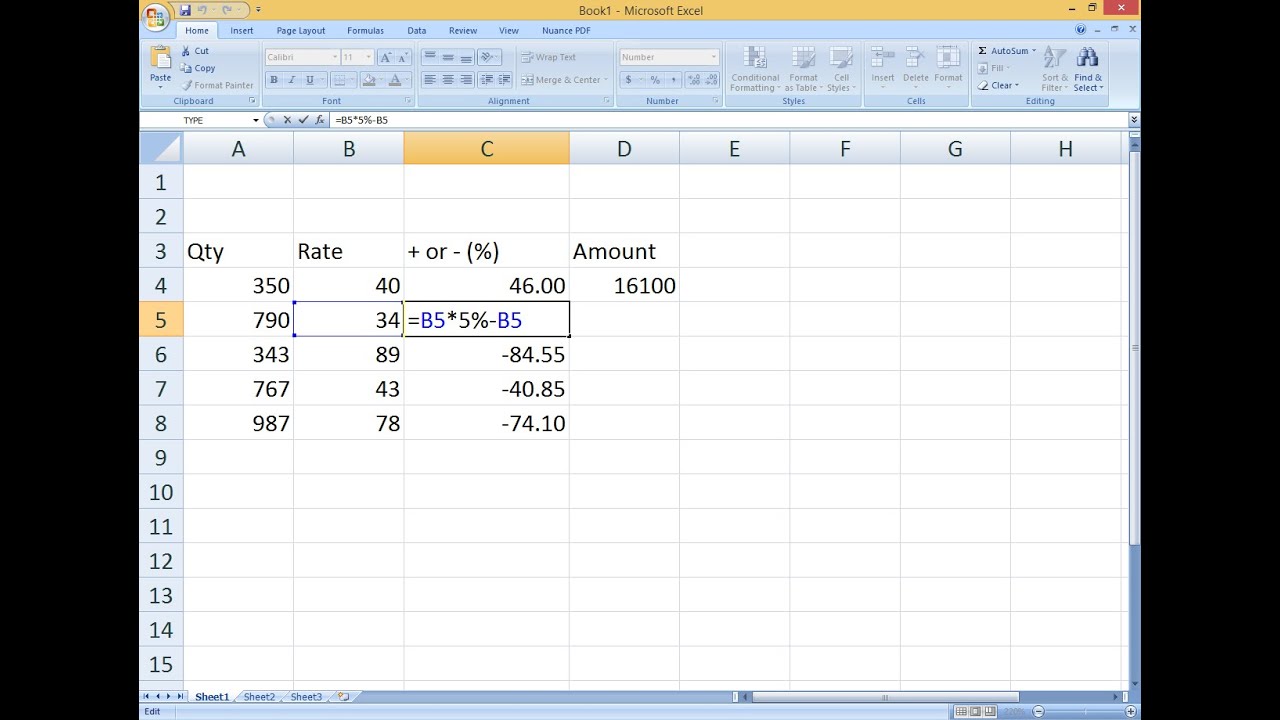
Task: Expand the formula bar chevron
Action: coord(1133,120)
